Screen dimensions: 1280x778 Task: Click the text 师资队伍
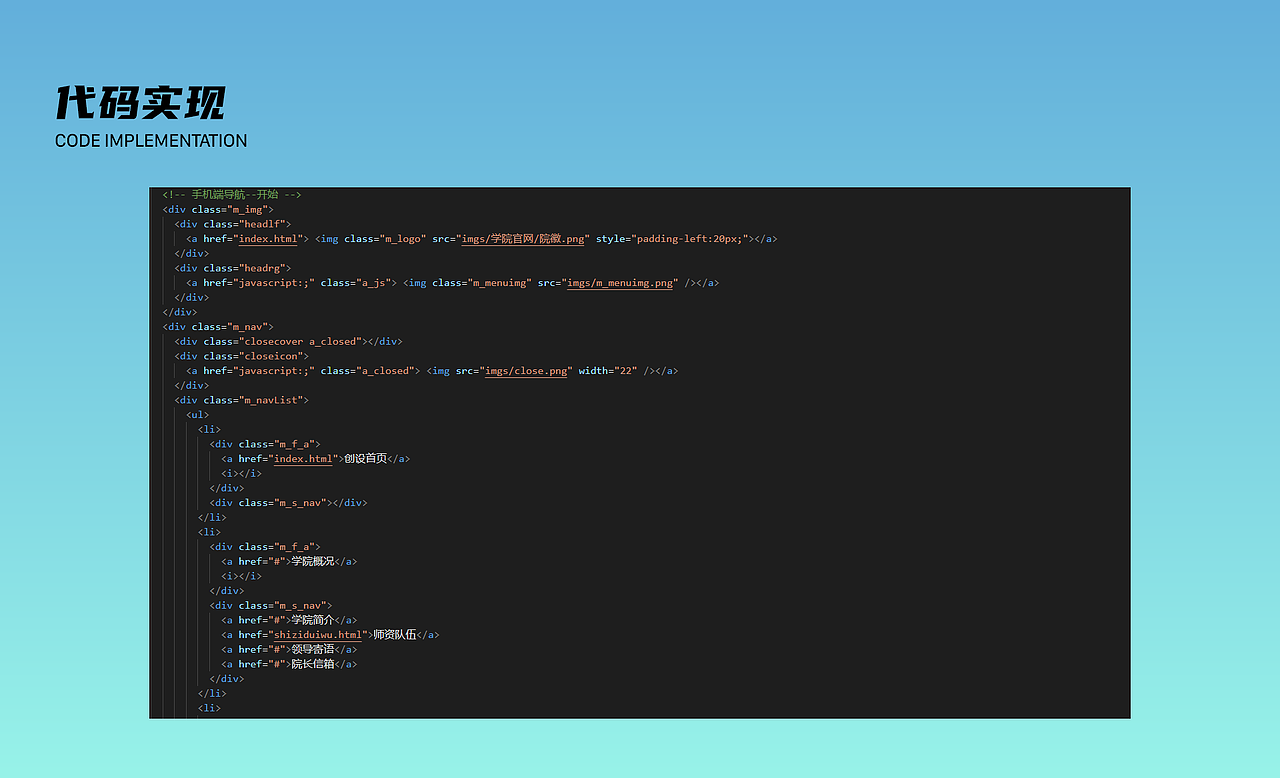pos(394,635)
